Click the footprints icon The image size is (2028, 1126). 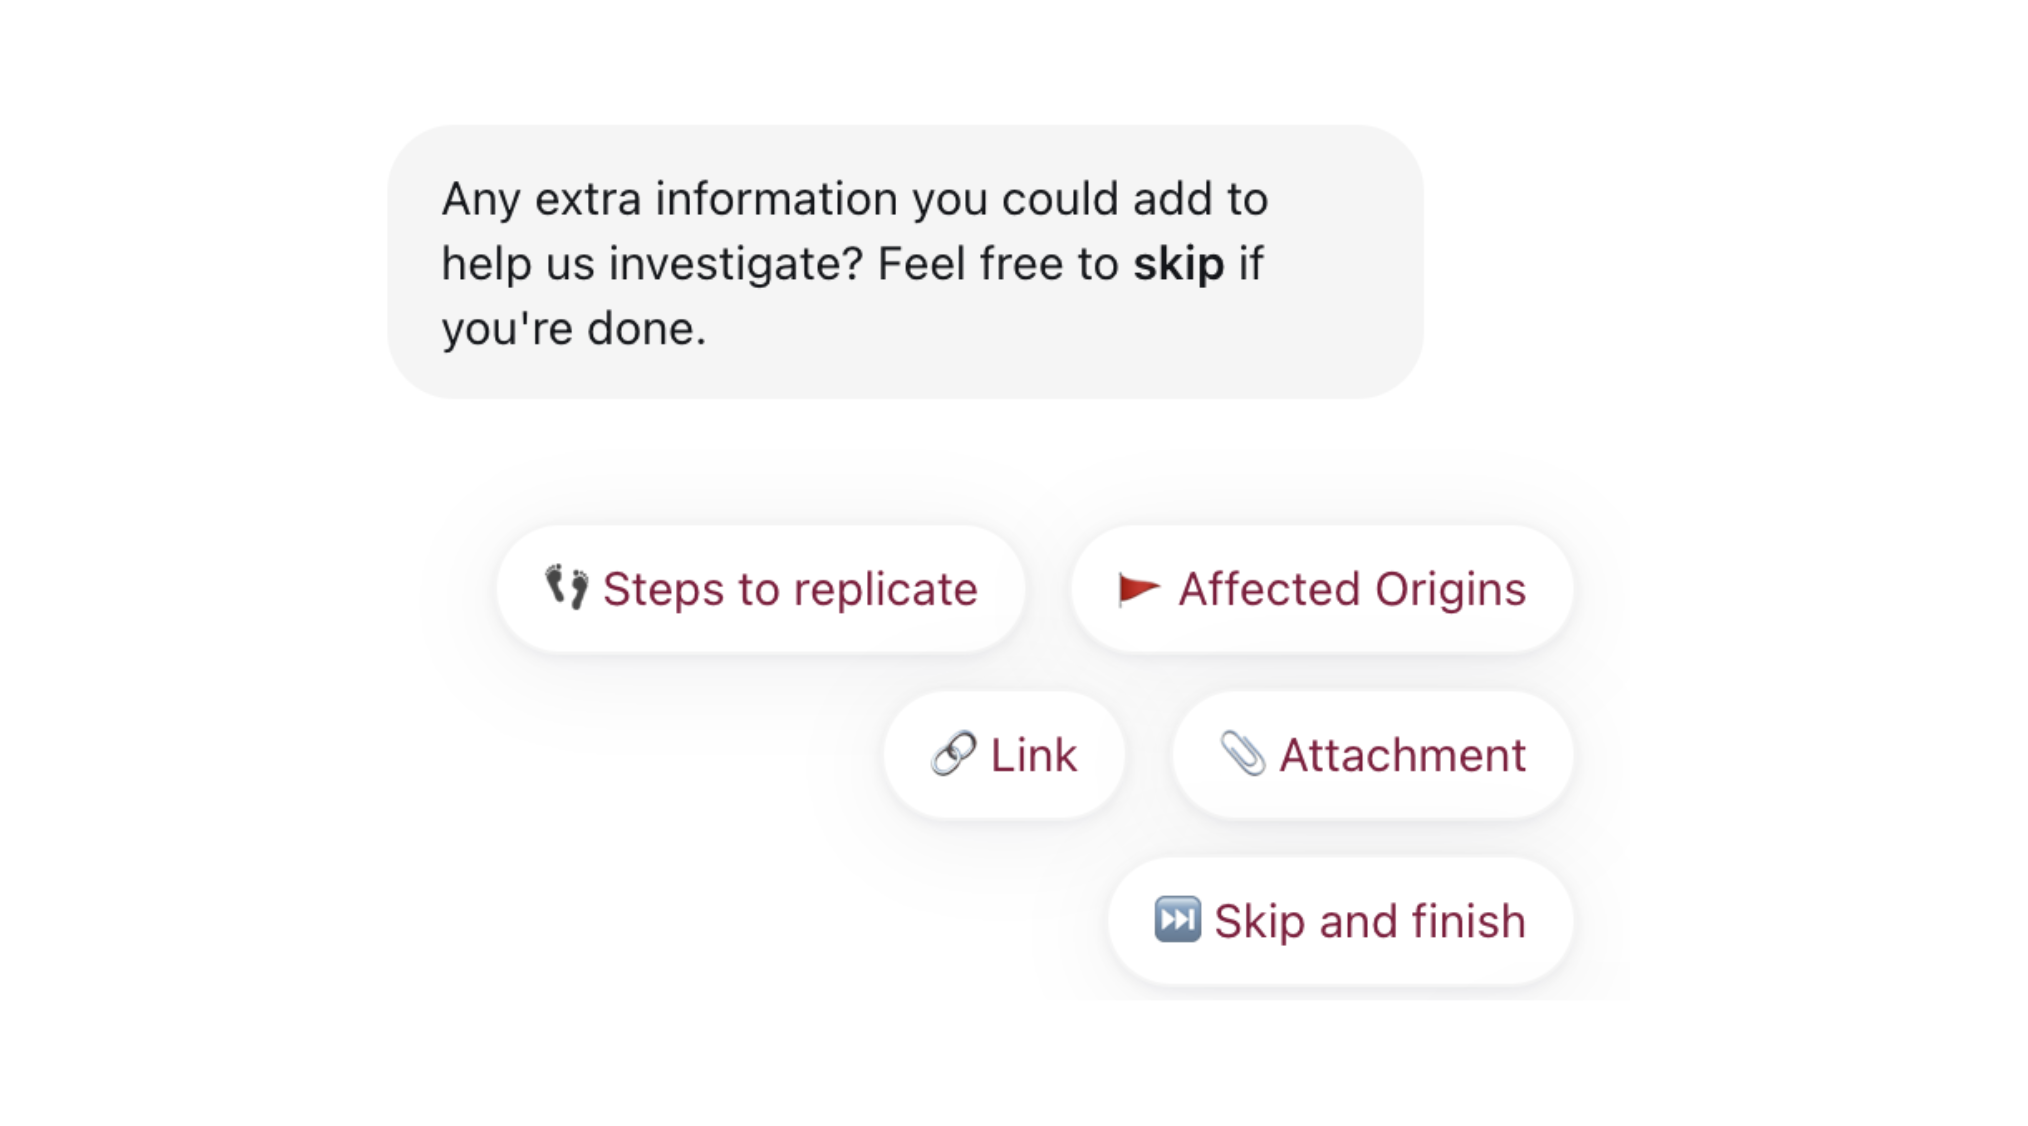[566, 587]
